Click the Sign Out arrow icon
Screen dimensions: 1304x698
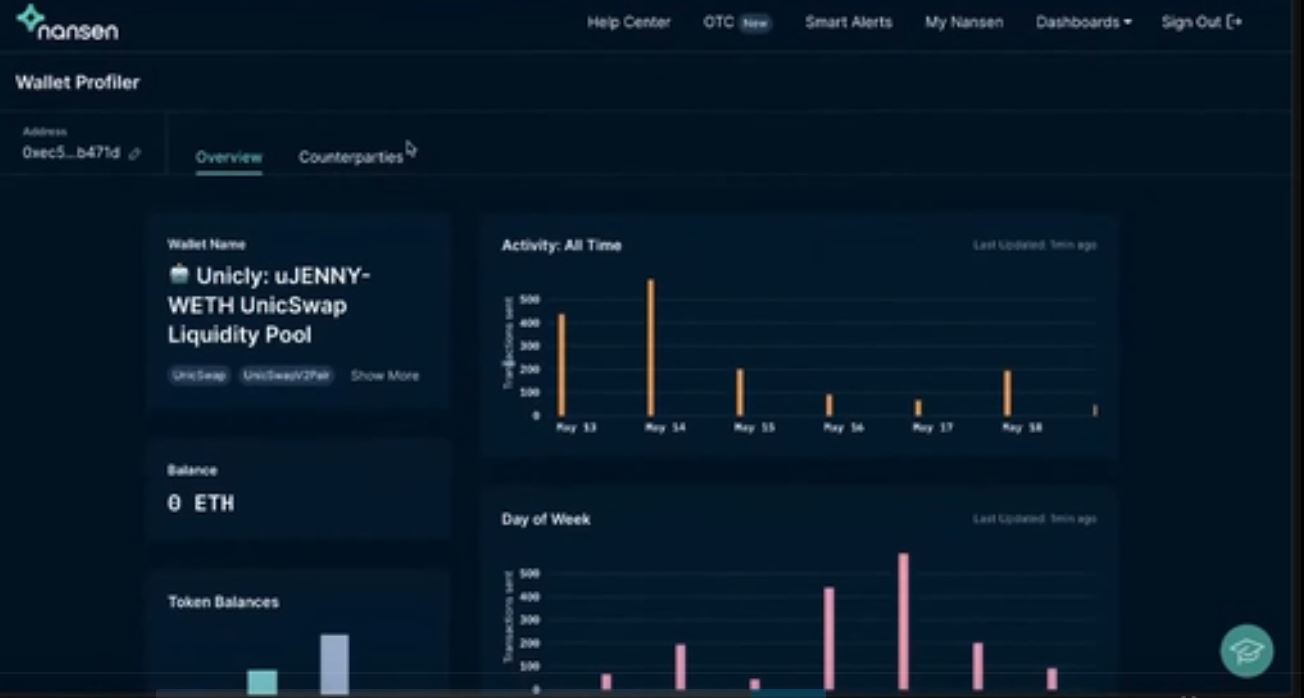coord(1235,22)
